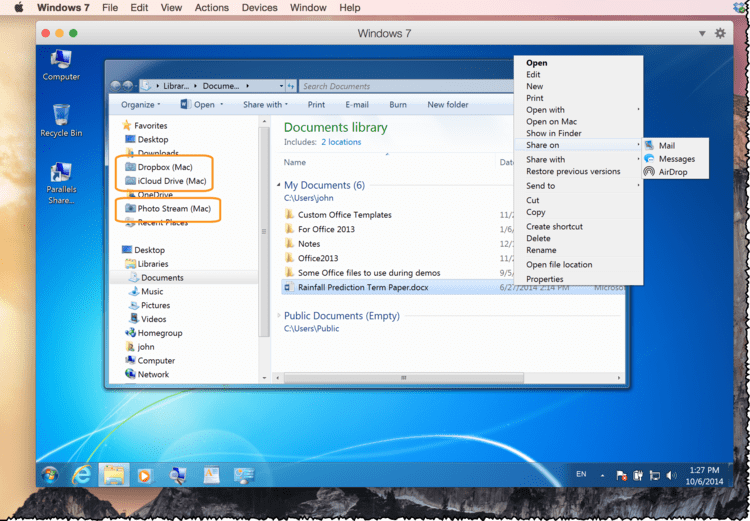Choose Show in Finder from context menu
750x521 pixels.
point(579,133)
